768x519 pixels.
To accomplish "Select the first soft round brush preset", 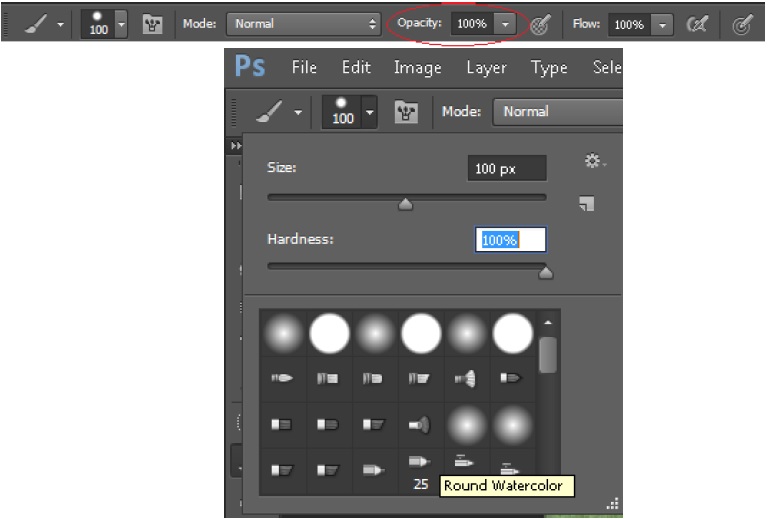I will (283, 333).
